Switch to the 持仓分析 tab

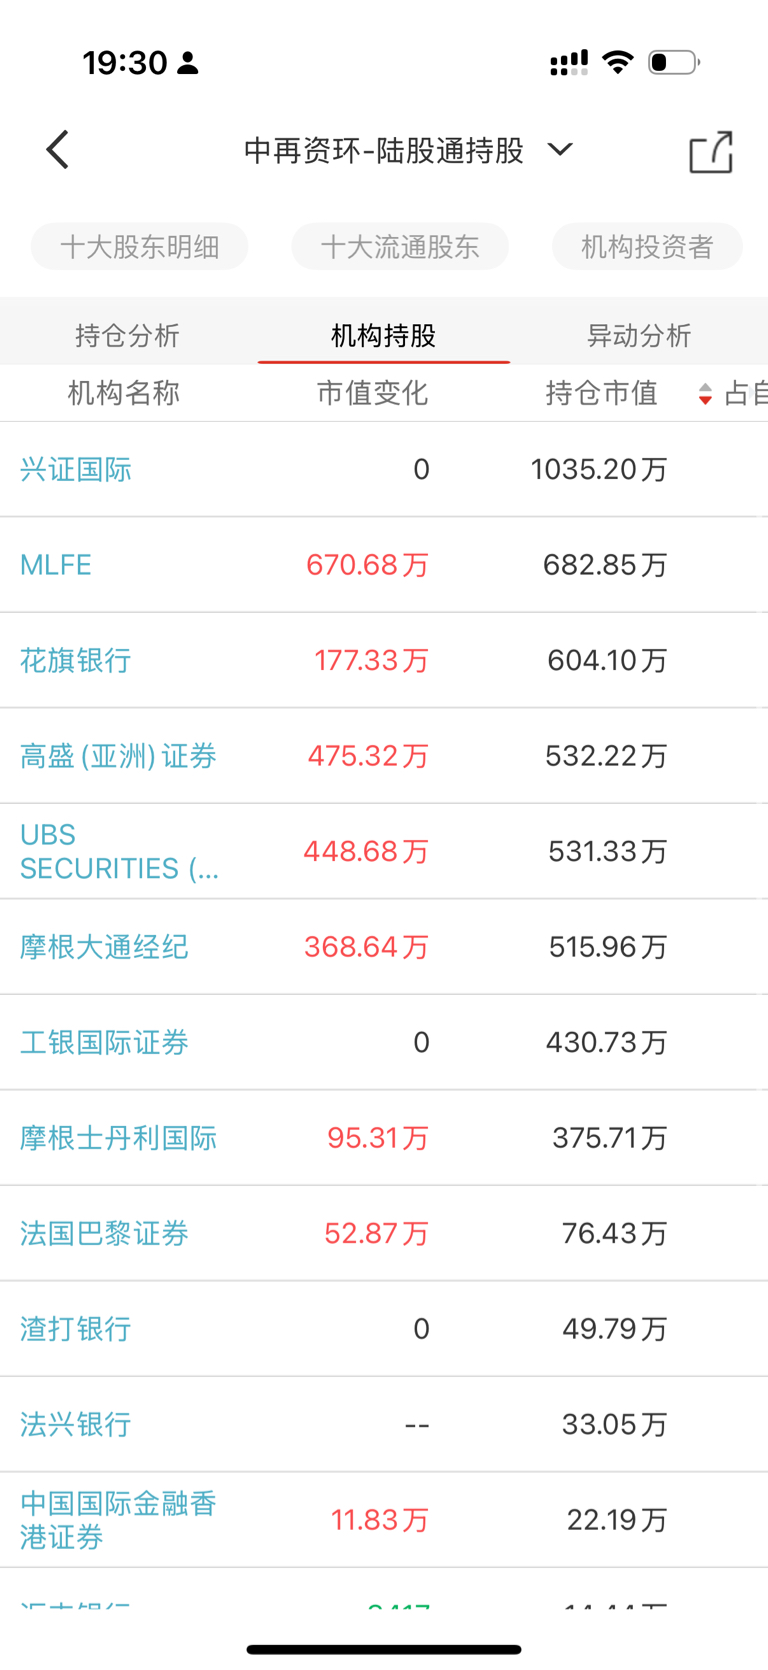127,335
